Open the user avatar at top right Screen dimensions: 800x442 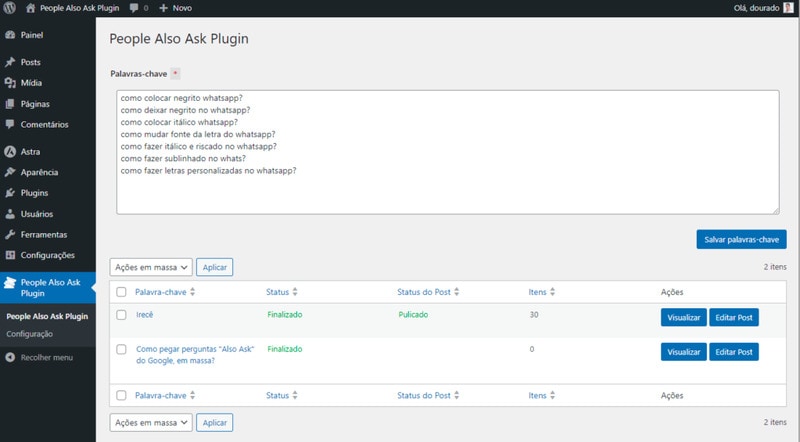788,8
